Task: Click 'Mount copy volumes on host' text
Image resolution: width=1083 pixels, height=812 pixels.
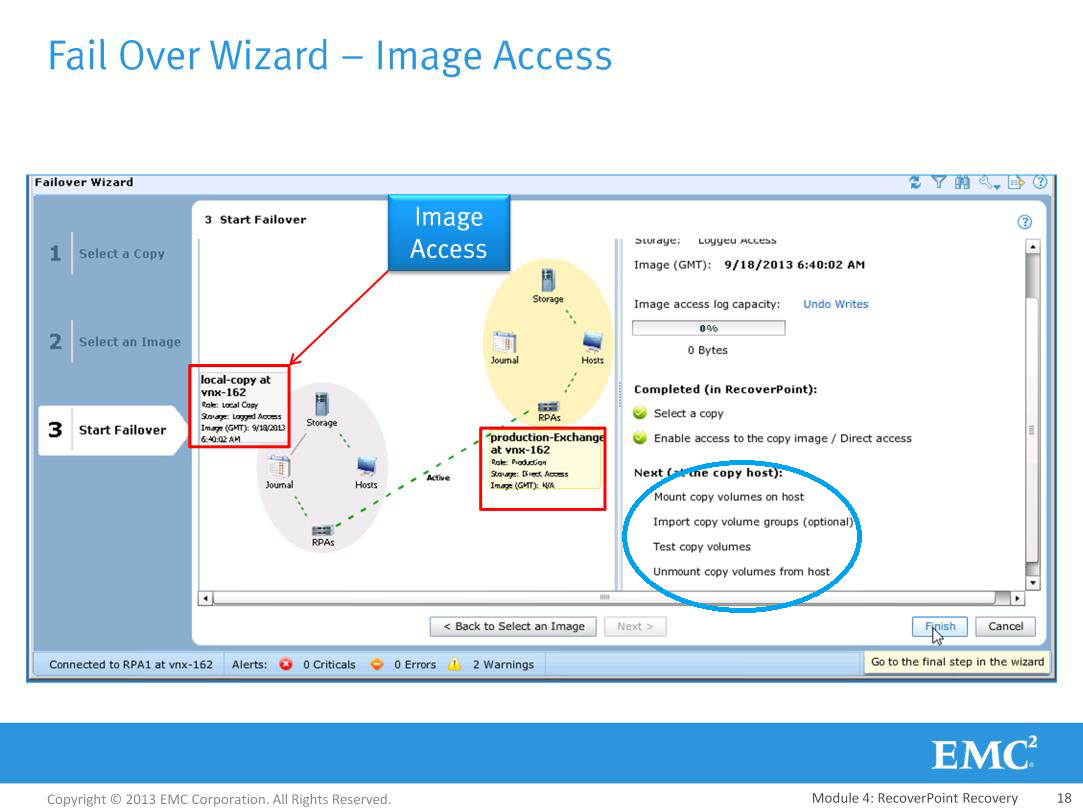Action: (729, 496)
